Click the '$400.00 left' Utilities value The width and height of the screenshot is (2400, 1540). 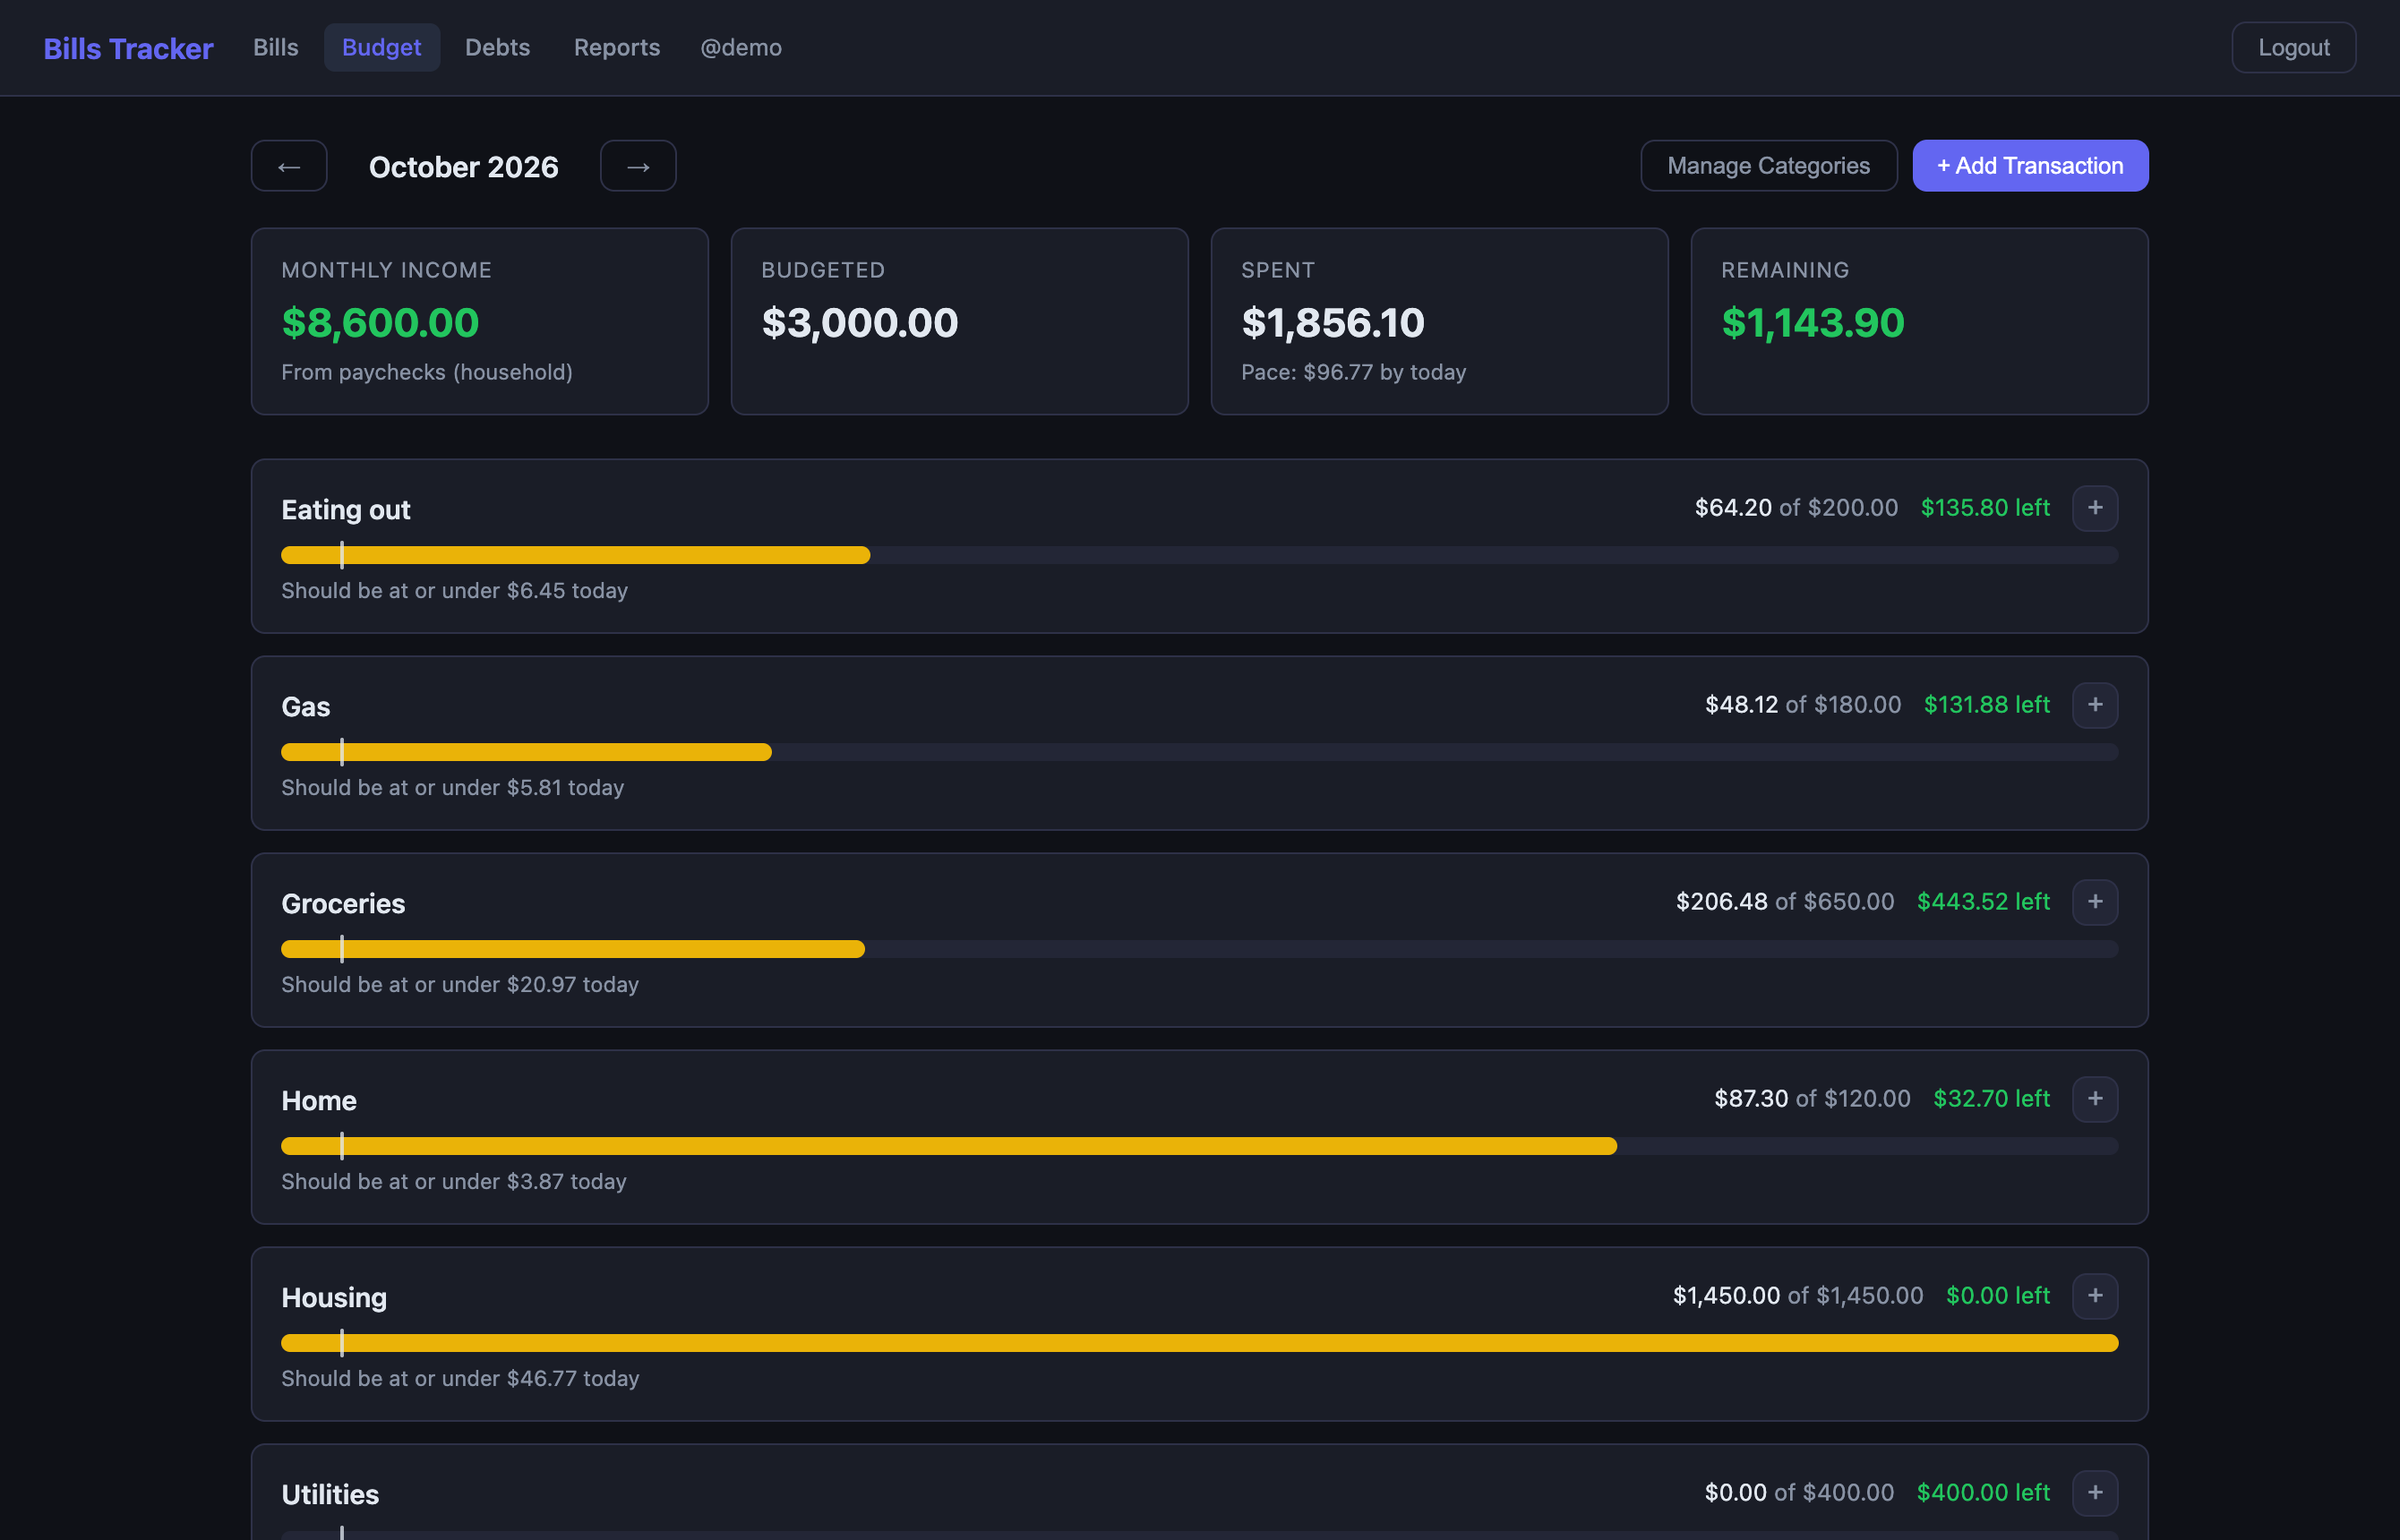1984,1493
